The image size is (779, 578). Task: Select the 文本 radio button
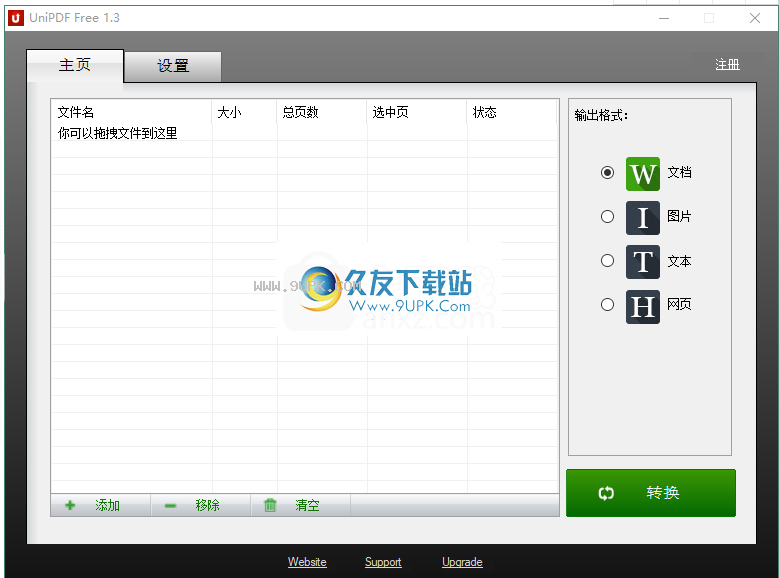click(607, 260)
